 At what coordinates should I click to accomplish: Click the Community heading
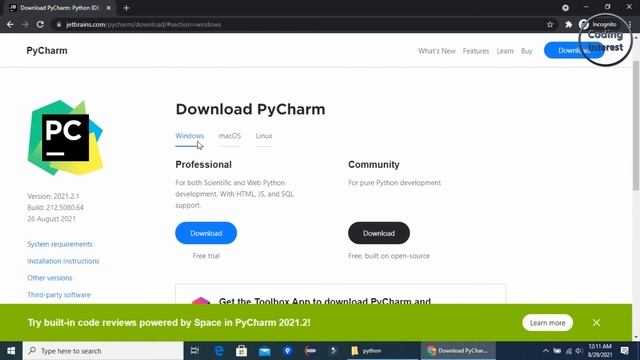click(374, 164)
